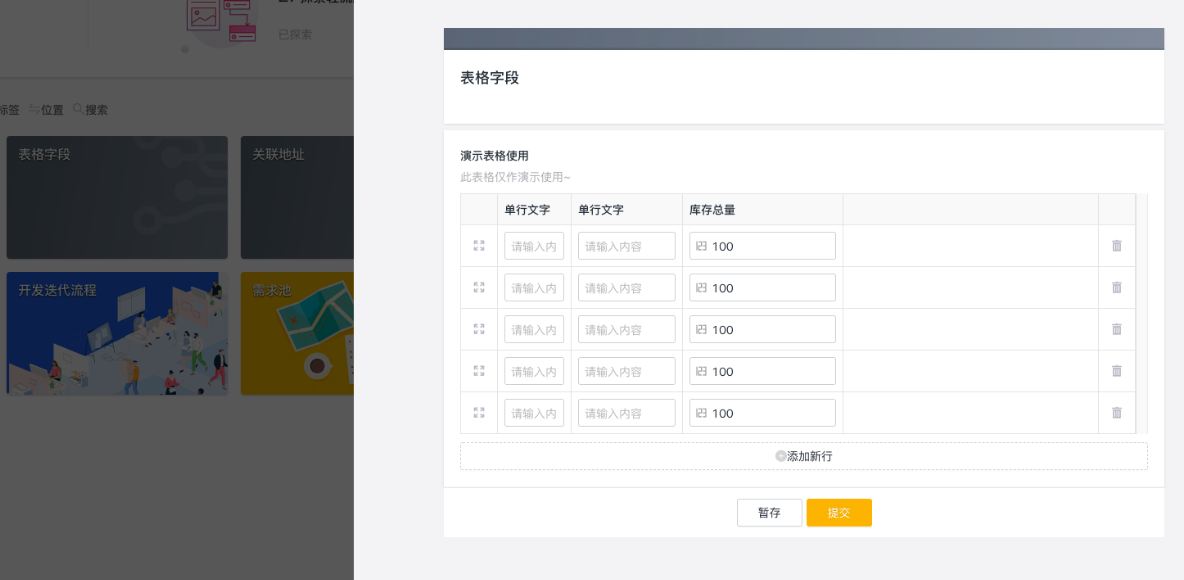Click the second 单行文字 field in row five
This screenshot has width=1184, height=580.
[x=626, y=413]
